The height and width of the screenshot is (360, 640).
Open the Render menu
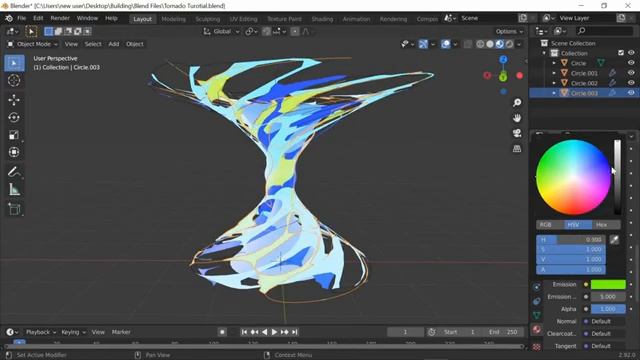tap(60, 18)
